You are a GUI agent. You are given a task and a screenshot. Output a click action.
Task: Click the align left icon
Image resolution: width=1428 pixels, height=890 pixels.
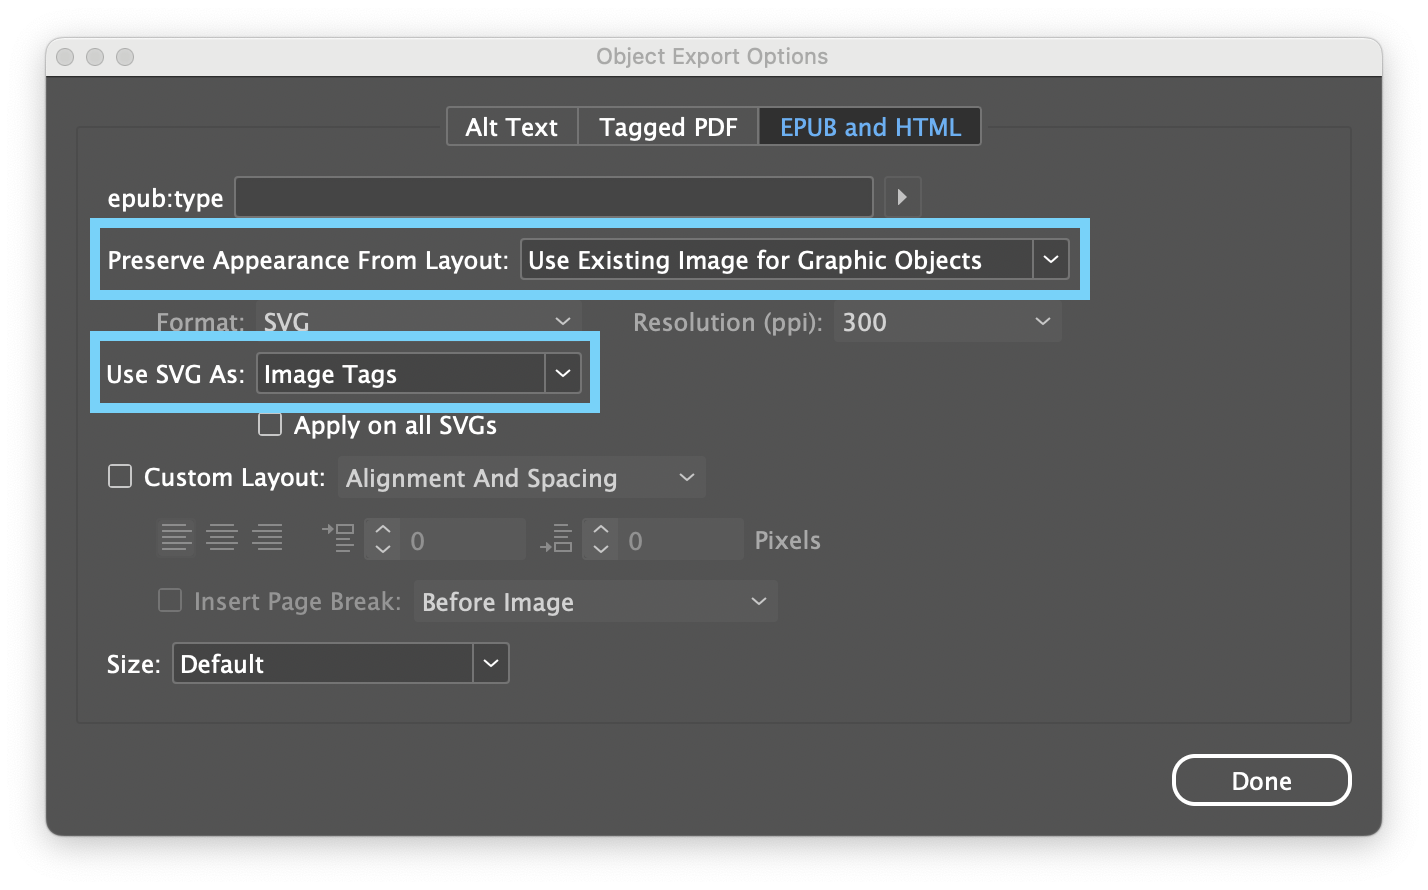(x=175, y=538)
